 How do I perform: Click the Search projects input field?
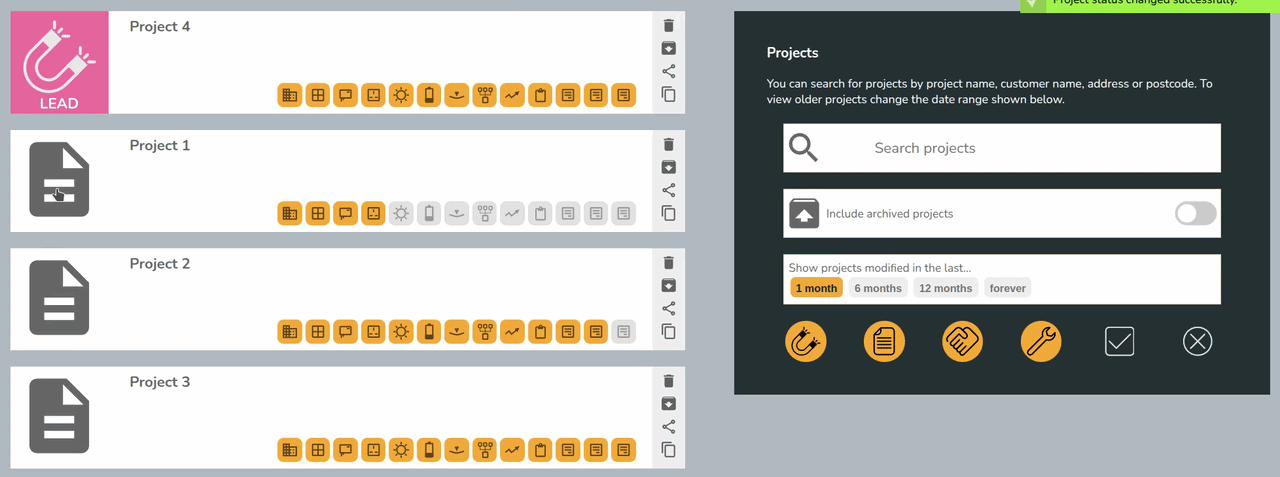click(x=1001, y=148)
